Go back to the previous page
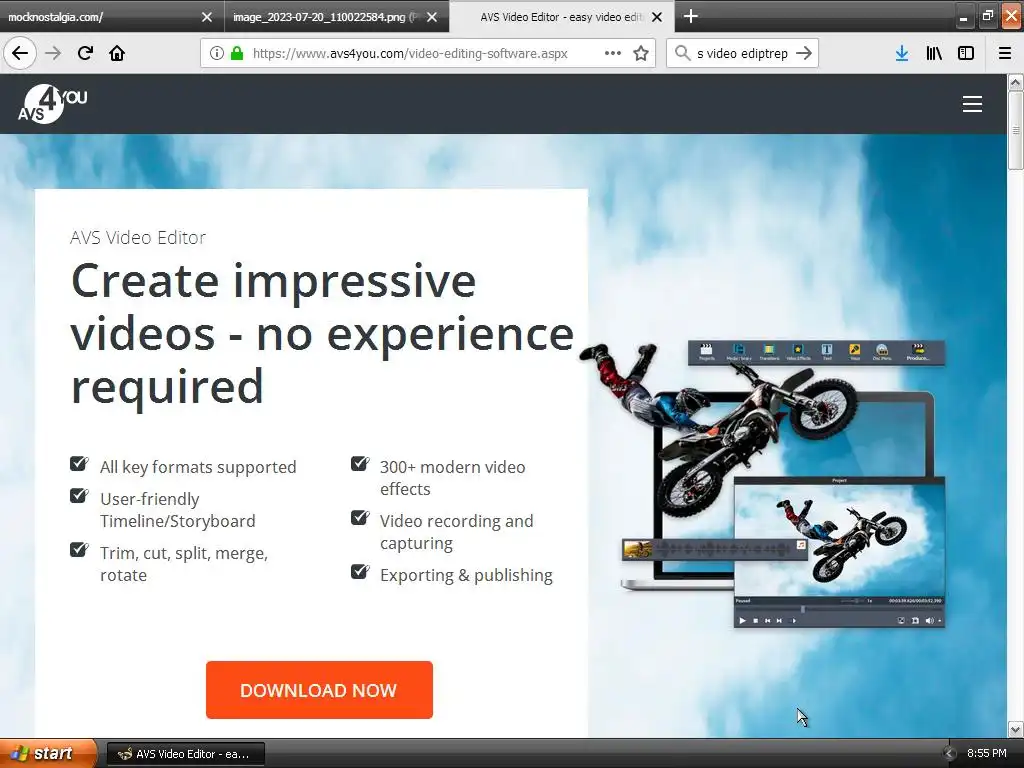1024x768 pixels. [x=20, y=53]
